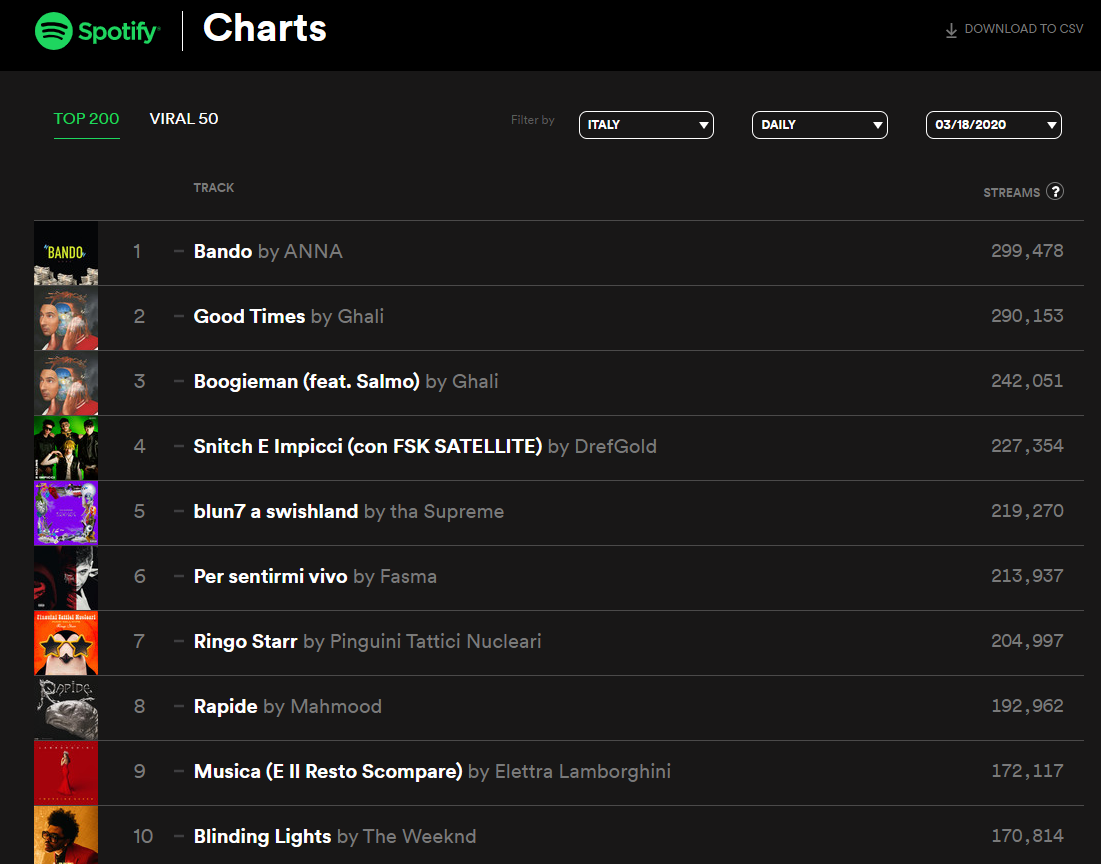
Task: Click the Rapide album cover image
Action: [x=66, y=708]
